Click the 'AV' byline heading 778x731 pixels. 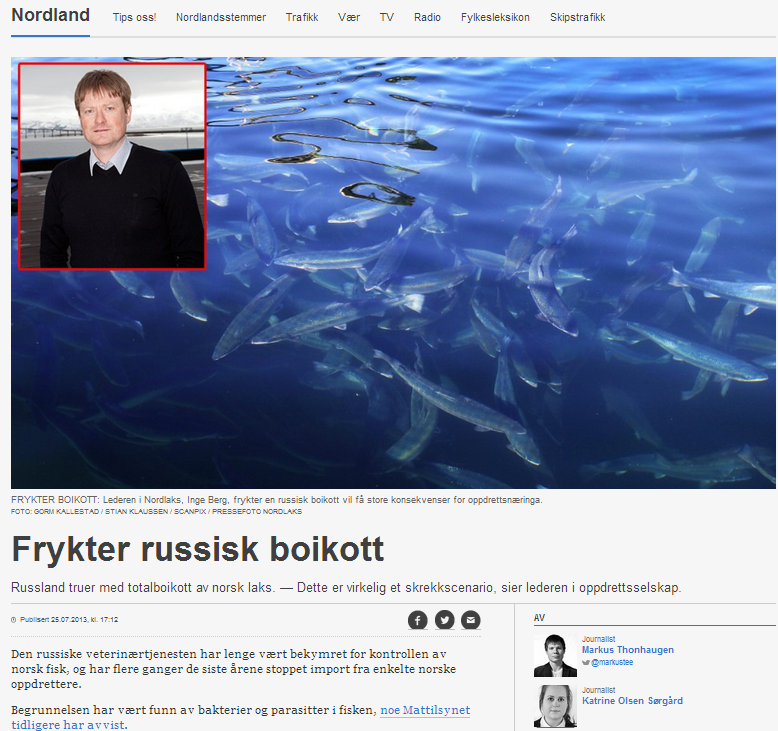click(539, 618)
